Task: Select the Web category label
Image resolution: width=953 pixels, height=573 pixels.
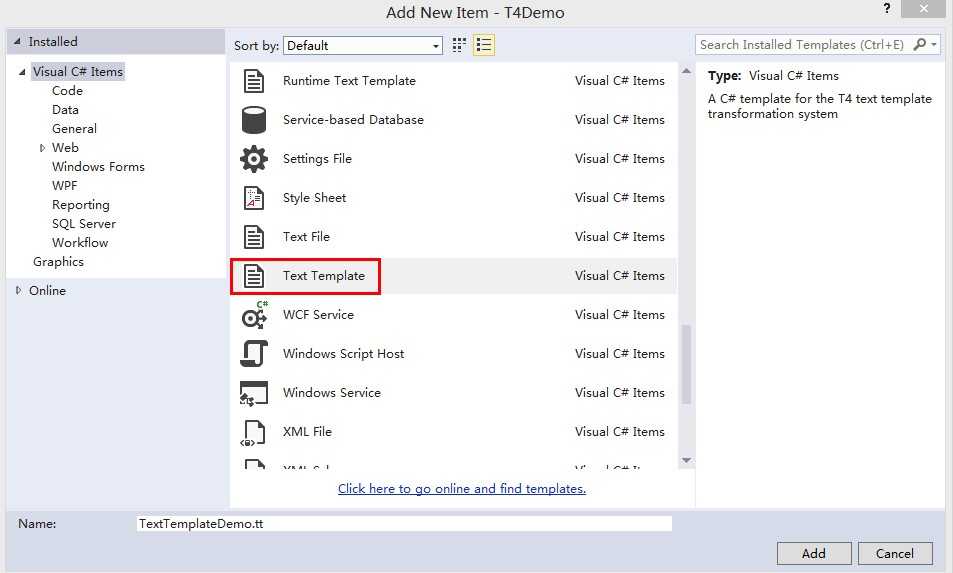Action: (x=65, y=148)
